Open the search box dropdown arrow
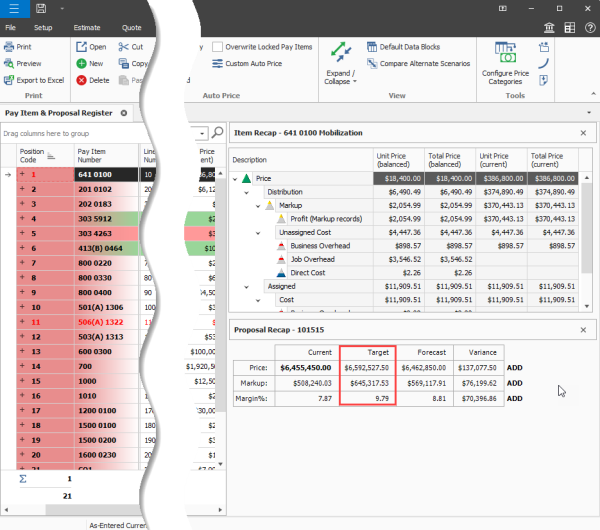 (x=202, y=134)
